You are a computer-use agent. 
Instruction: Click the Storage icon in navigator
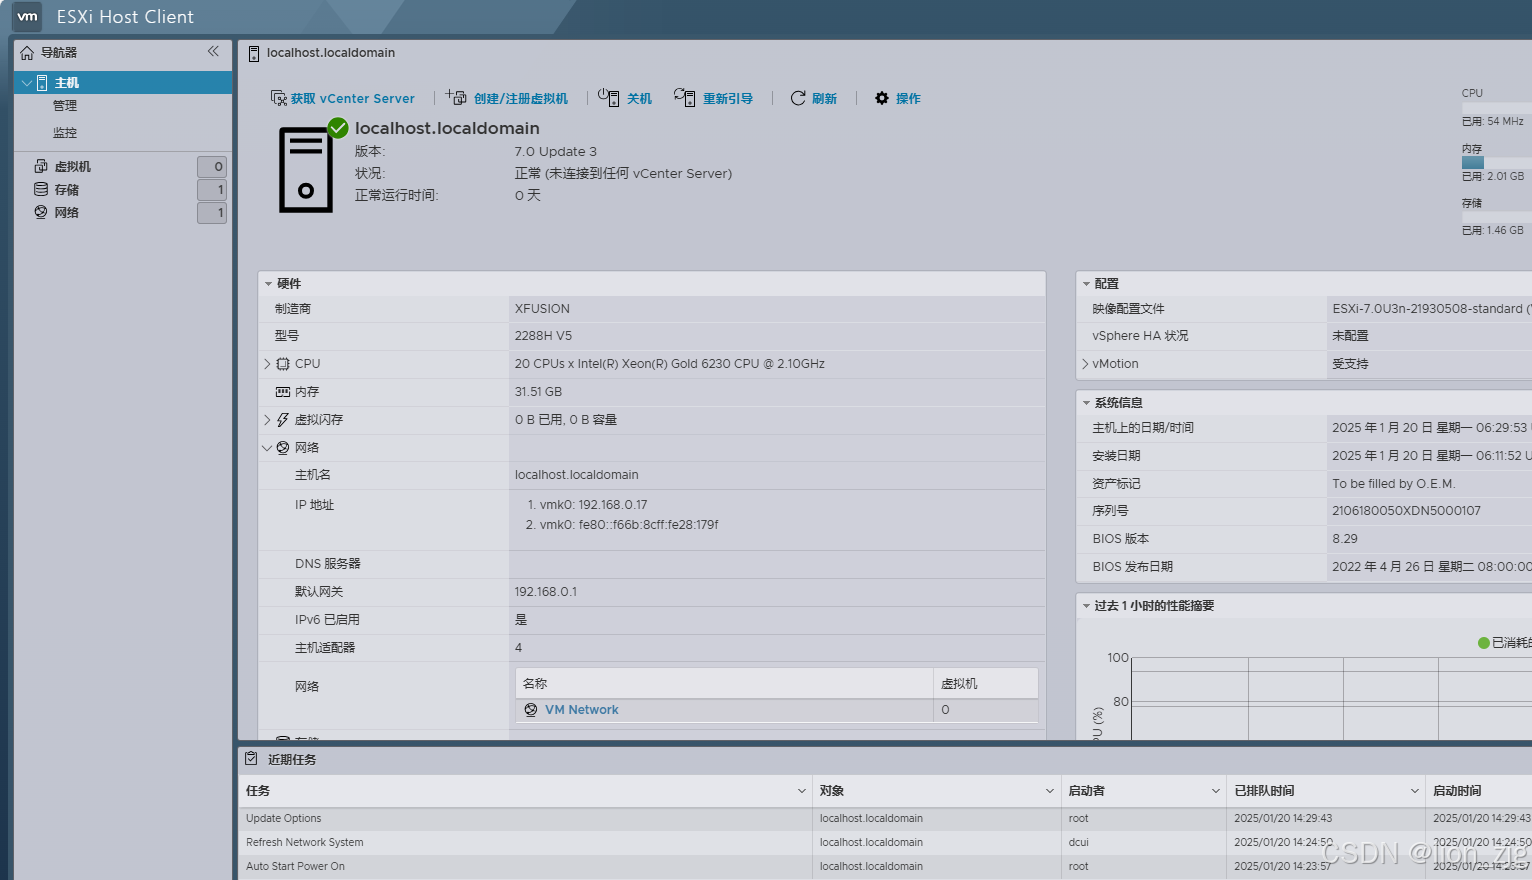pyautogui.click(x=41, y=189)
